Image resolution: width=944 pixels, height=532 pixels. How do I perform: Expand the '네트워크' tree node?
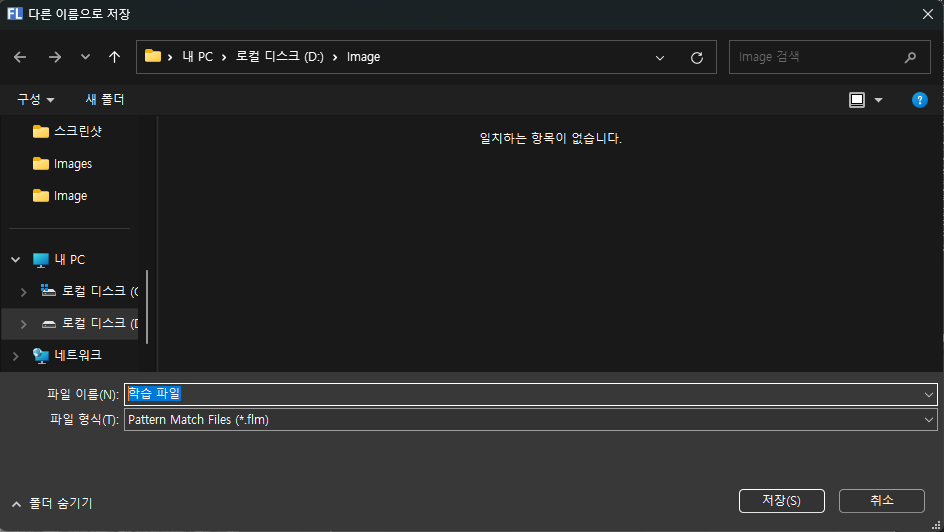pyautogui.click(x=16, y=356)
